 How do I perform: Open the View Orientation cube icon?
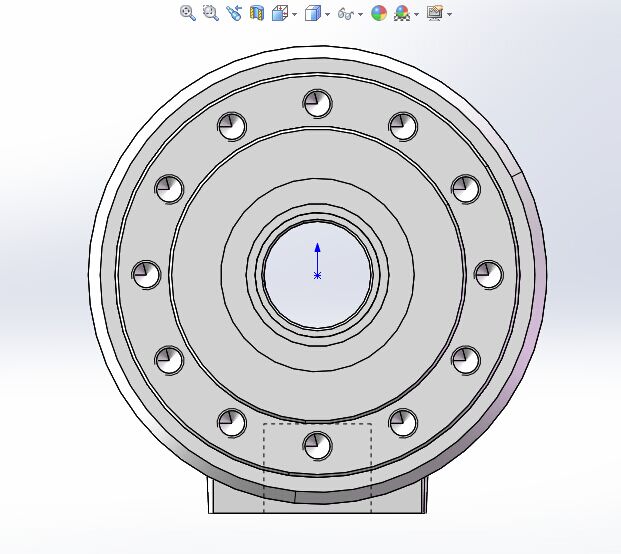click(280, 13)
